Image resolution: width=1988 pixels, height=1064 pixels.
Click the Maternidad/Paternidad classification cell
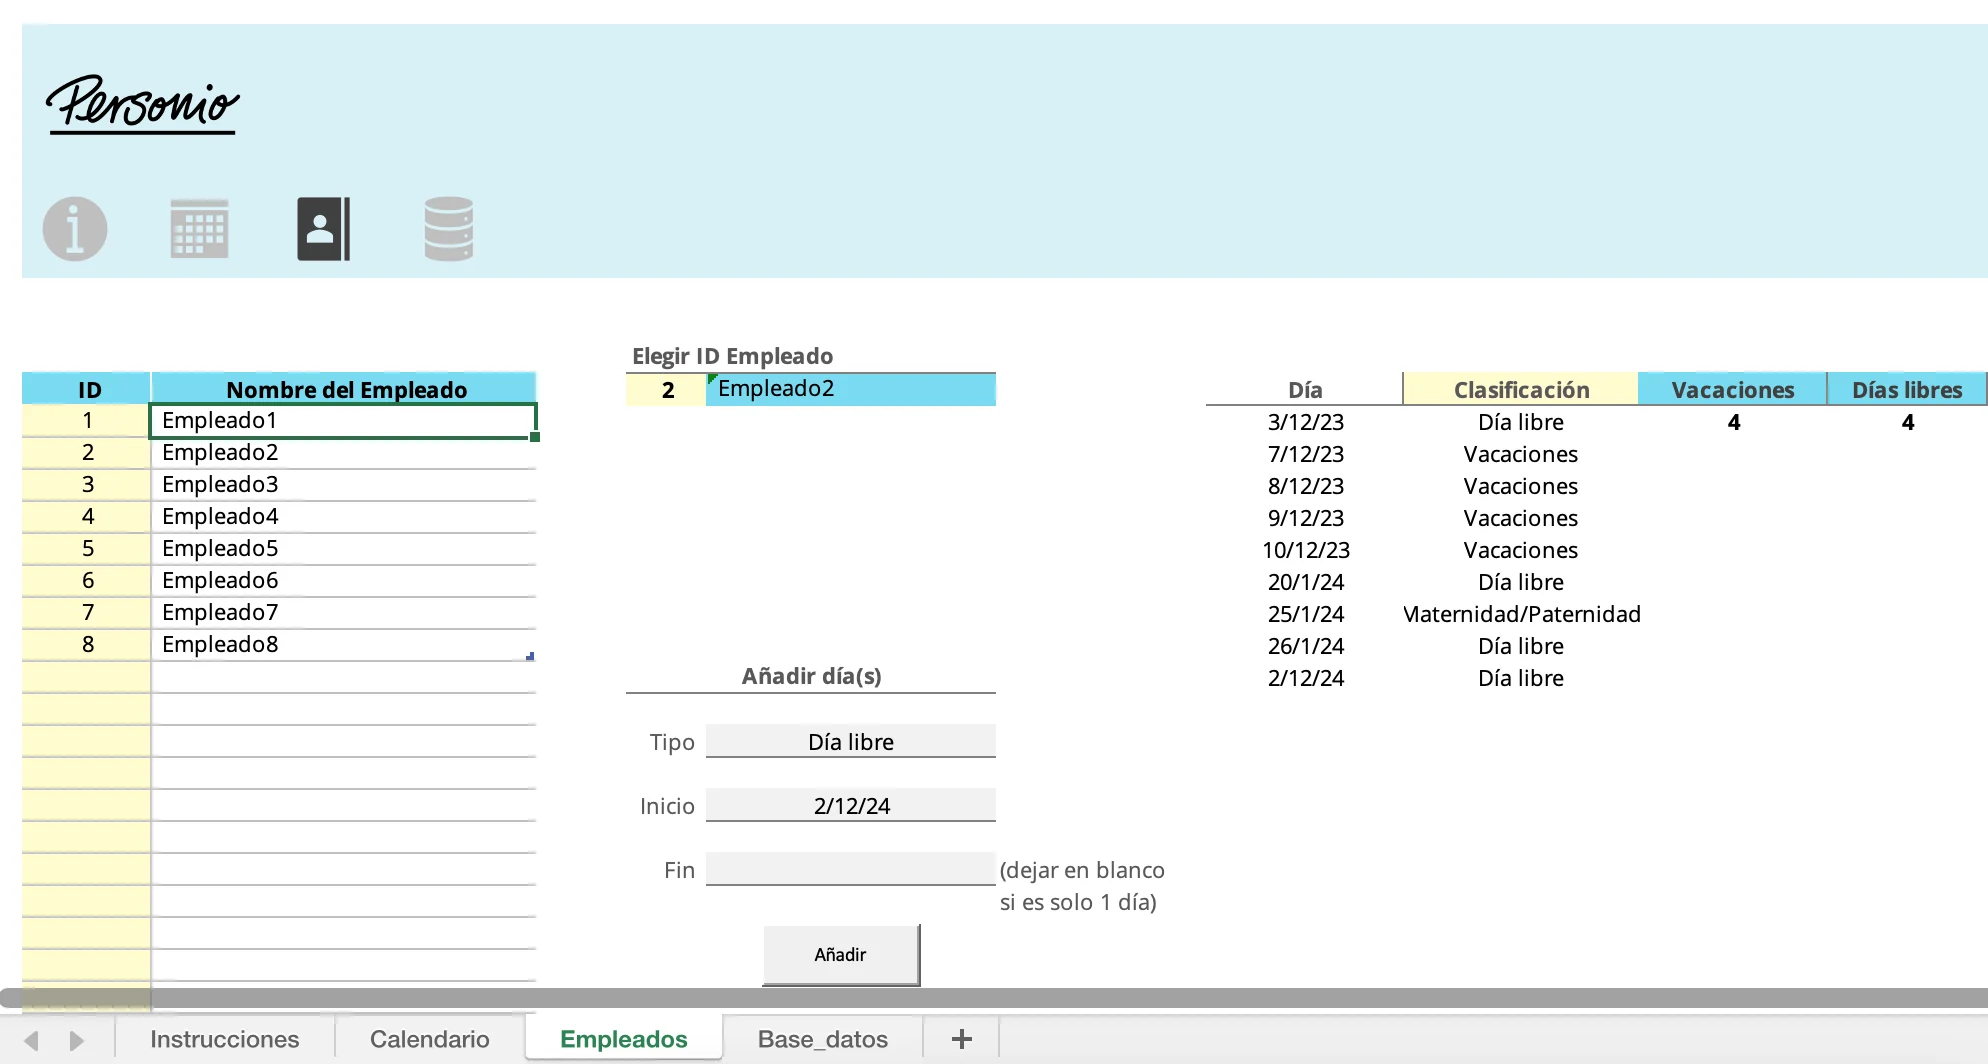[x=1521, y=614]
